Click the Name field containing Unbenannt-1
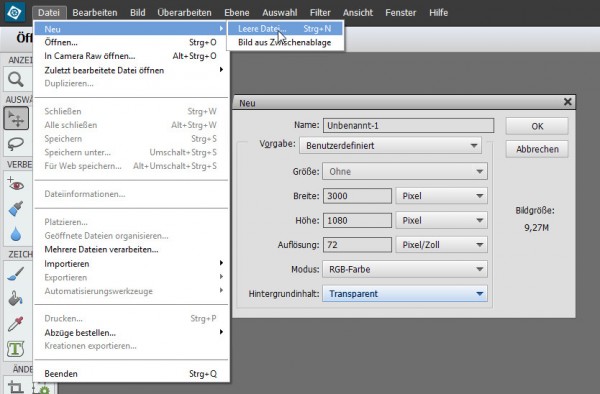 pyautogui.click(x=408, y=125)
